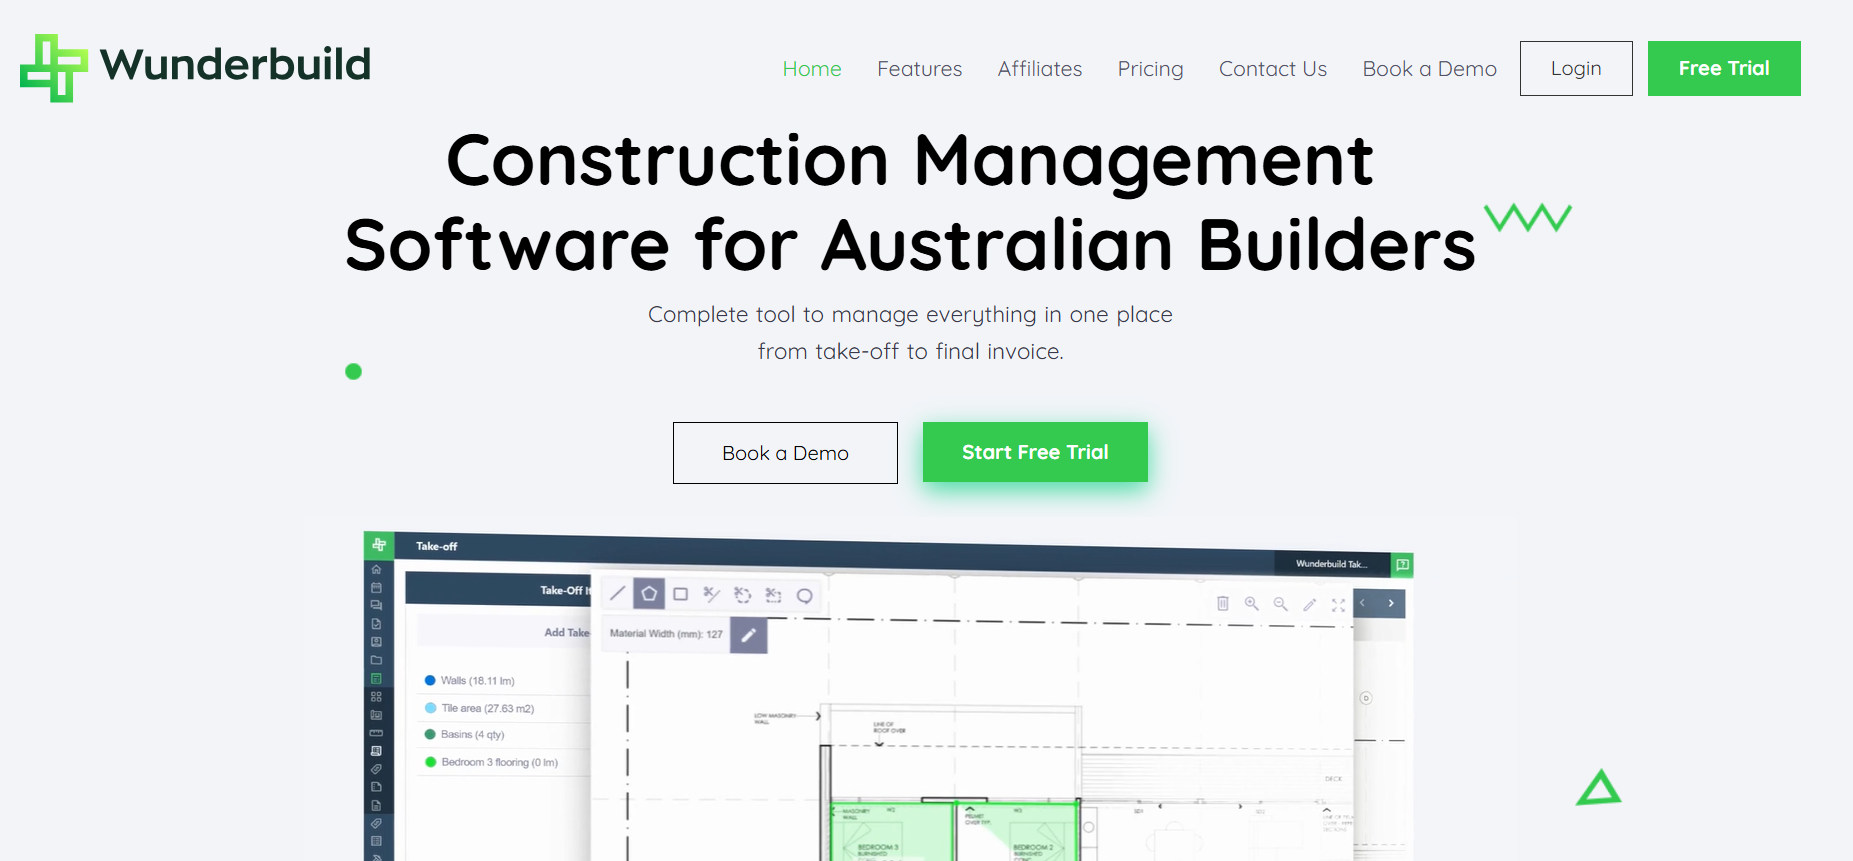View the Pricing page
This screenshot has width=1853, height=861.
[x=1151, y=69]
